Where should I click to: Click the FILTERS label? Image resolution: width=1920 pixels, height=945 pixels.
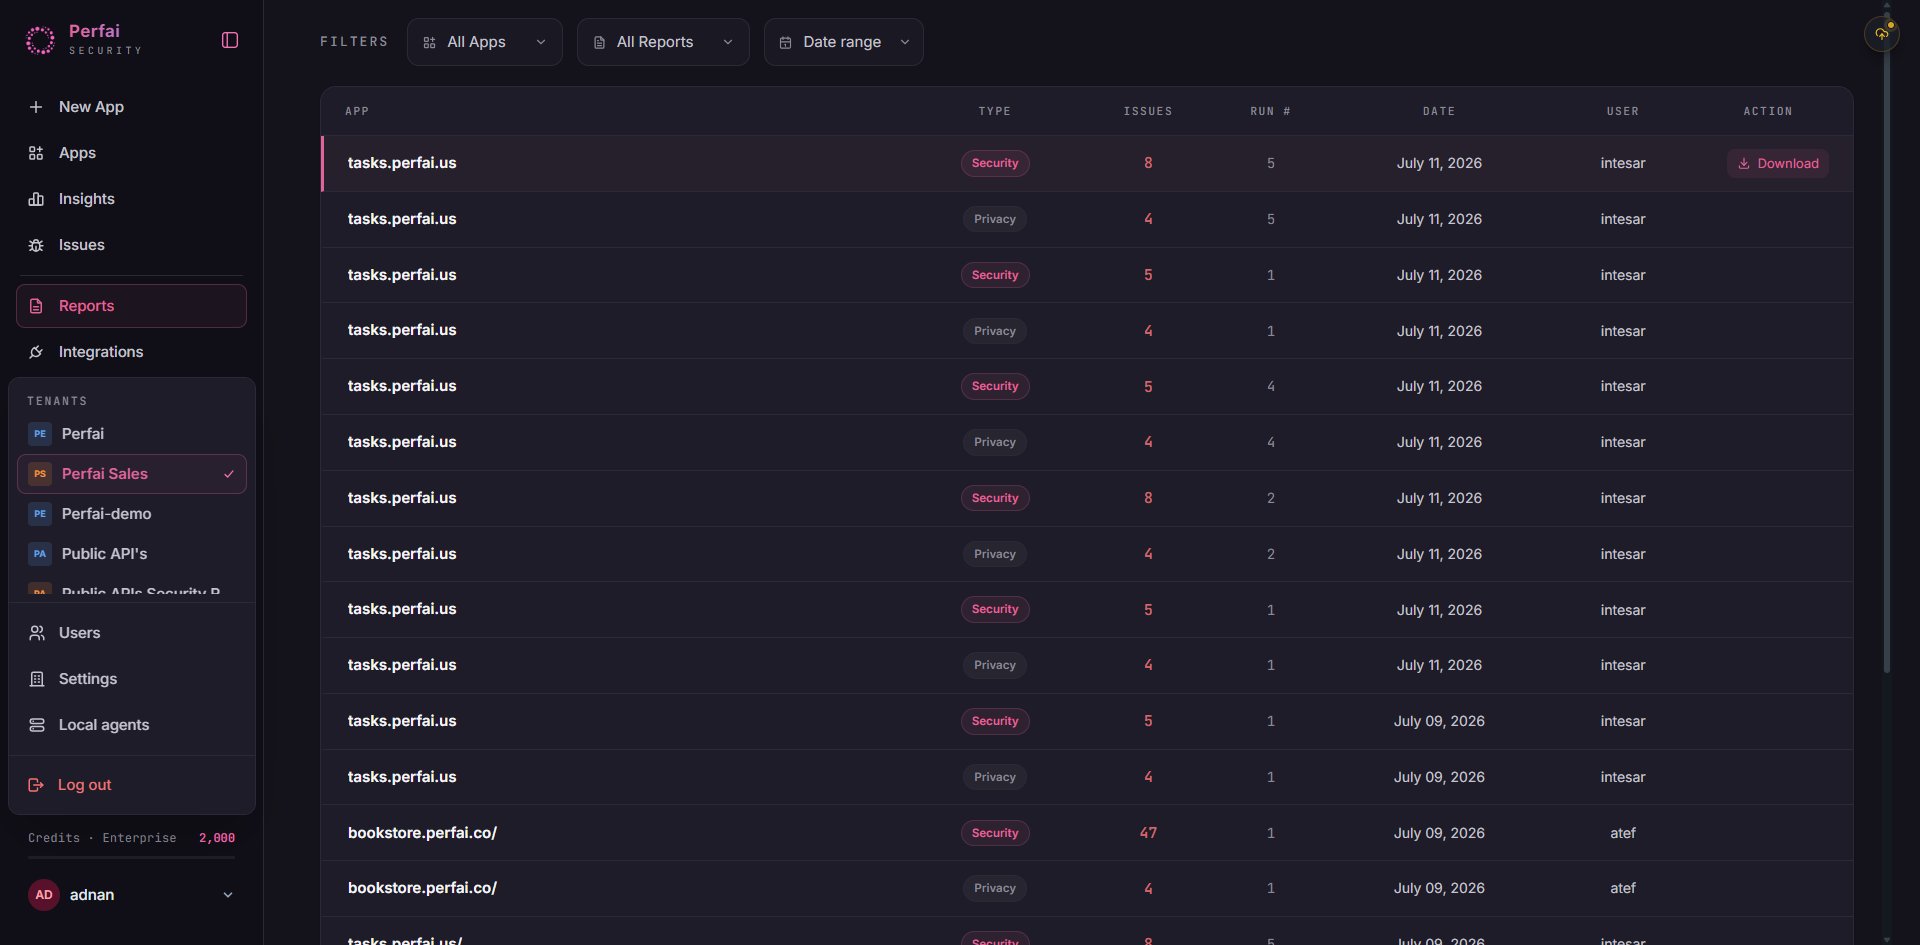(x=354, y=42)
